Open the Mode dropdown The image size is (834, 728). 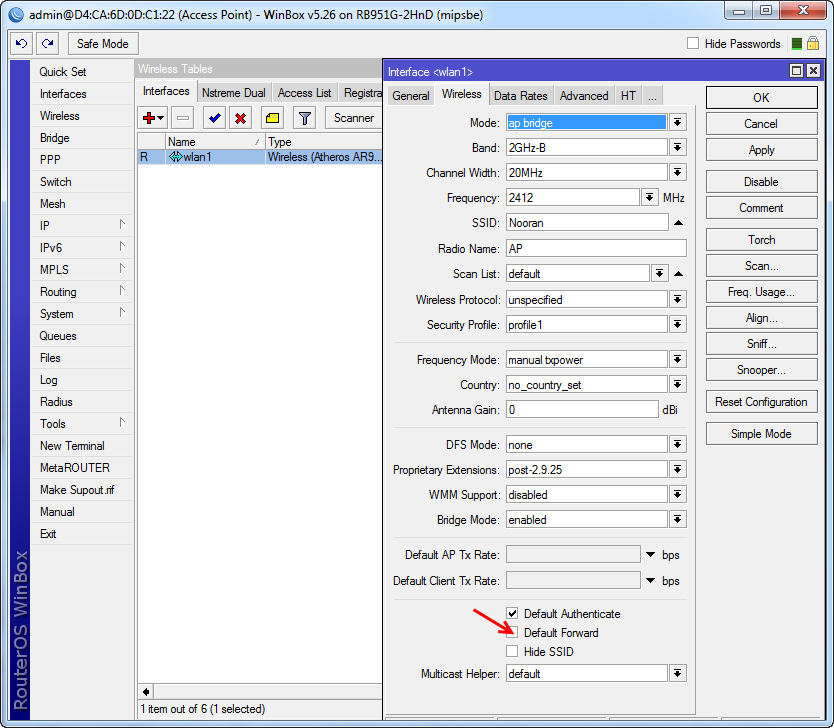[677, 122]
